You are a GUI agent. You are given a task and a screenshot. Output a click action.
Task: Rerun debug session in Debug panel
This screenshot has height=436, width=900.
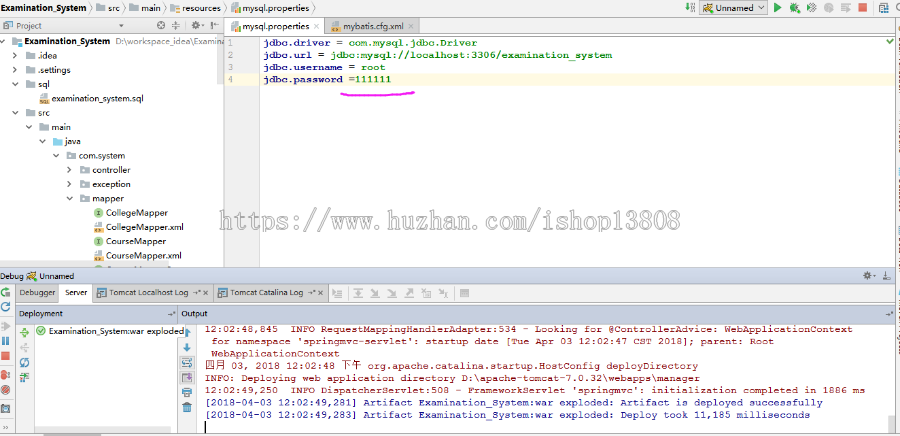click(x=5, y=292)
